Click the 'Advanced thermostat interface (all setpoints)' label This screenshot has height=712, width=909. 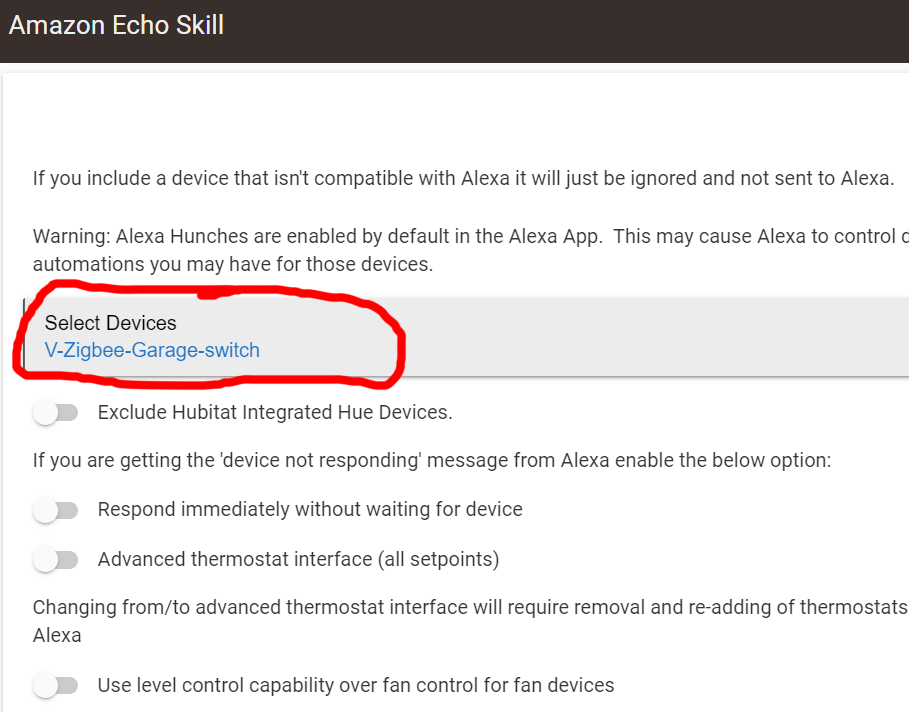pos(298,560)
